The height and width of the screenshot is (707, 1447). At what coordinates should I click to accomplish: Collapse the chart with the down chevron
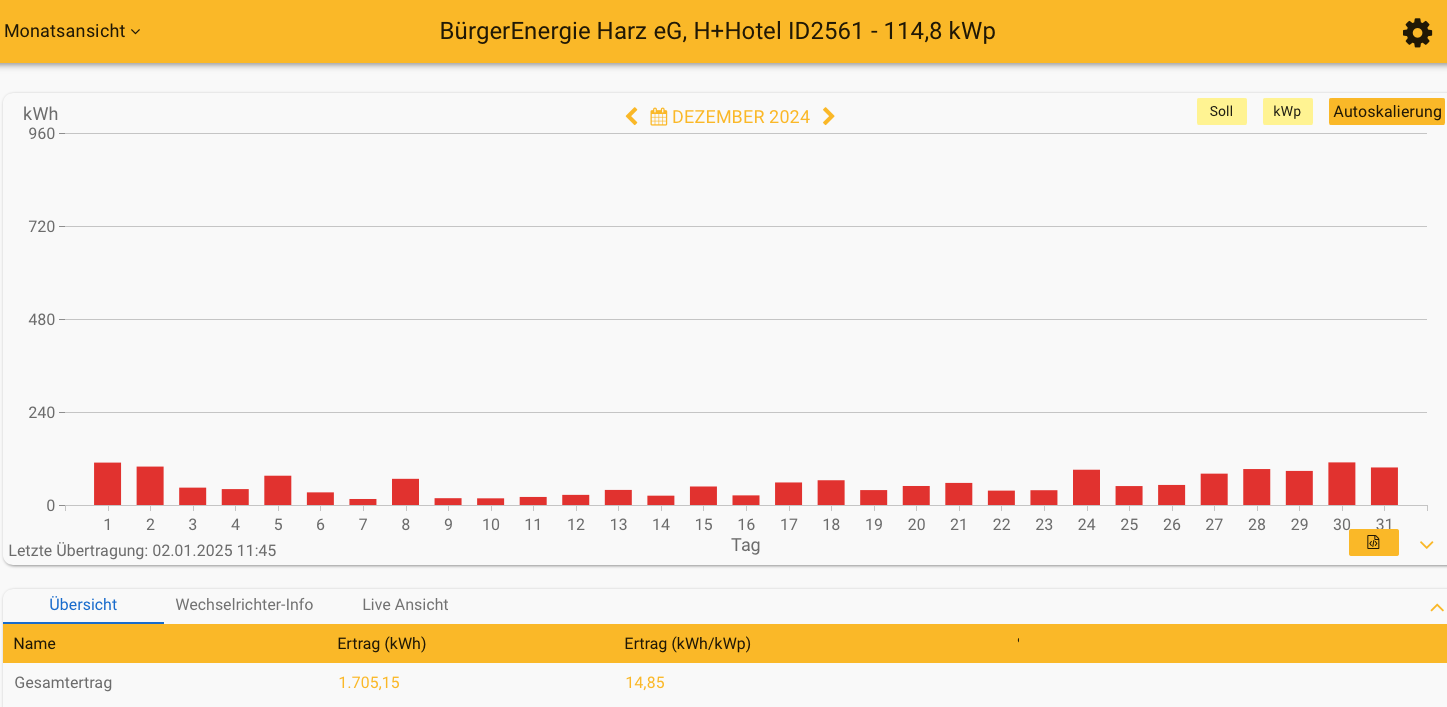point(1426,545)
